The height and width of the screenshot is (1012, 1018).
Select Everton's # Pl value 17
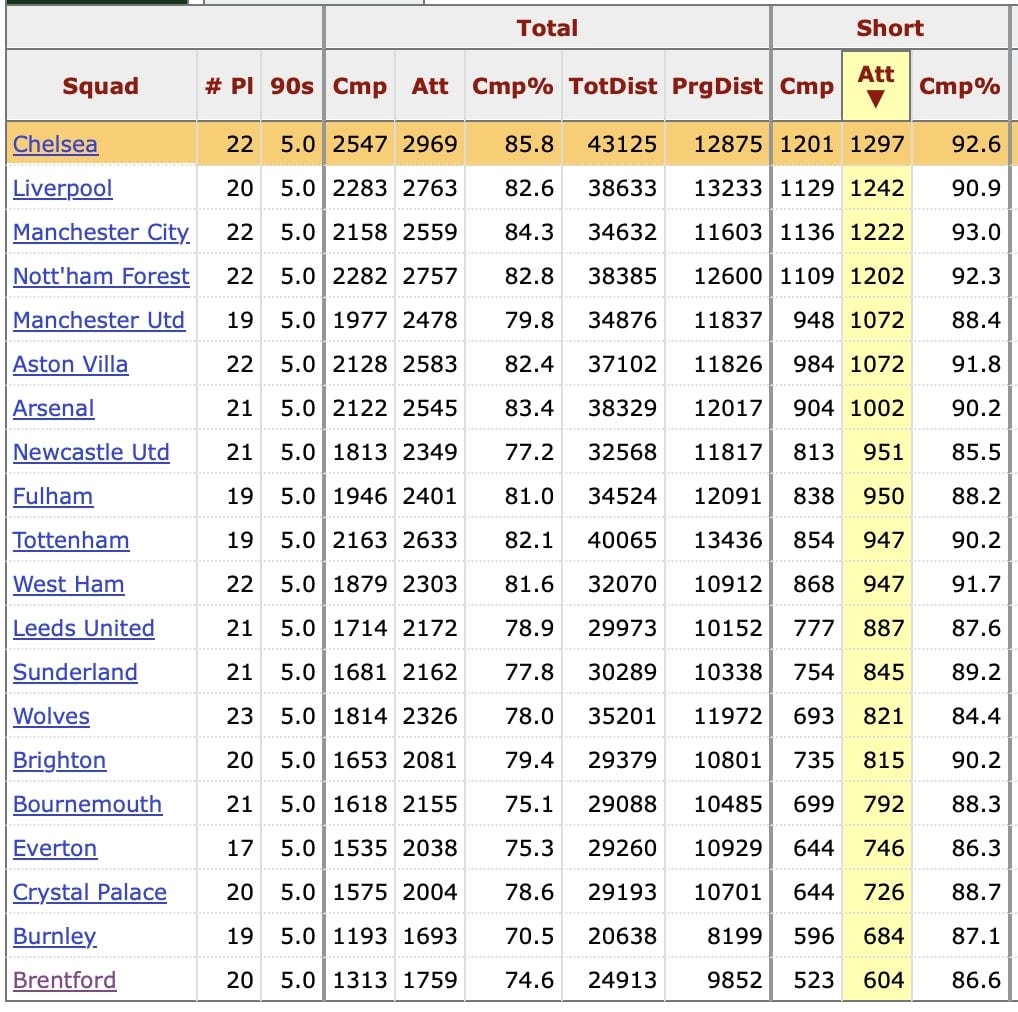tap(240, 848)
